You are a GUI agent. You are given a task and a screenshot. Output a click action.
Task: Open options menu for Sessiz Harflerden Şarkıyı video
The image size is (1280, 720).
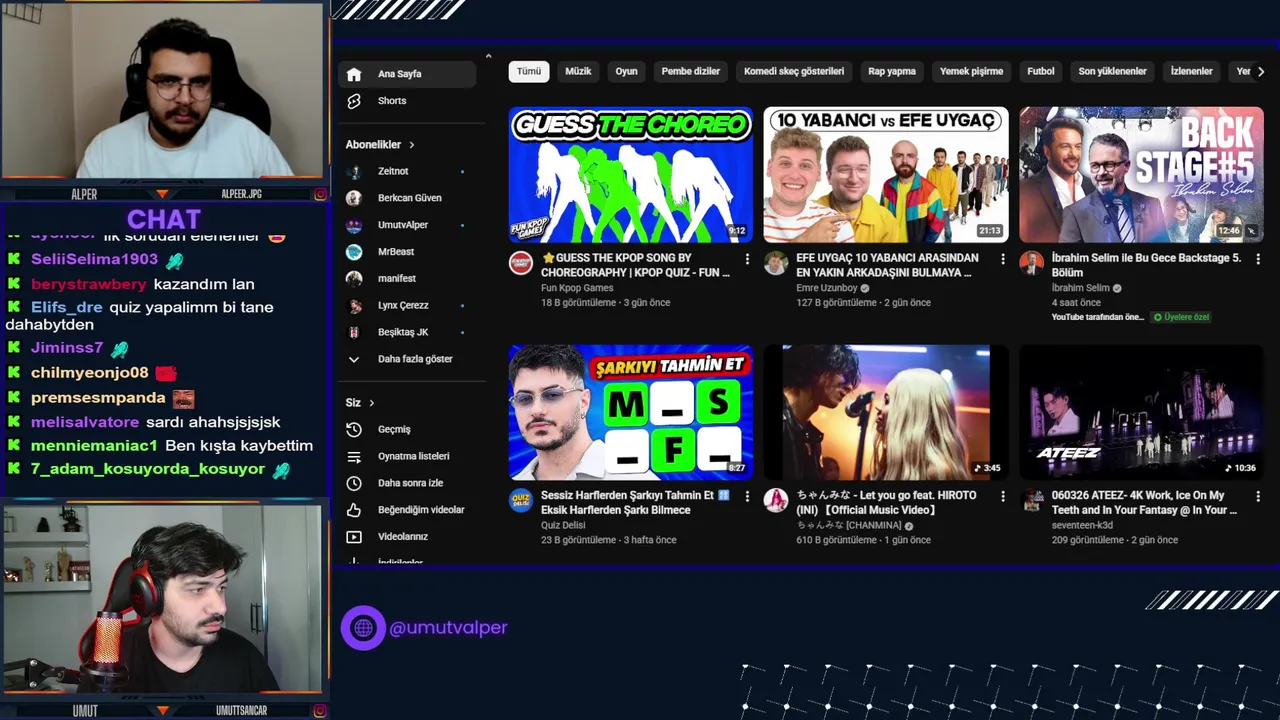pyautogui.click(x=747, y=496)
